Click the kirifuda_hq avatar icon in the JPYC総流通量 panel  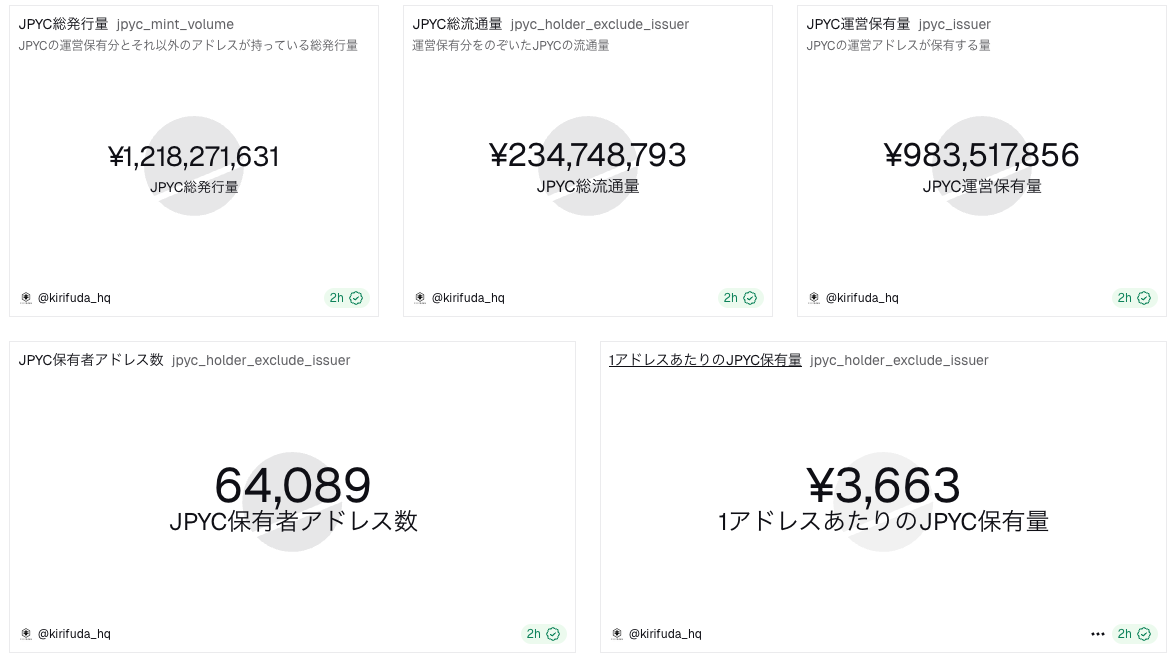coord(420,298)
